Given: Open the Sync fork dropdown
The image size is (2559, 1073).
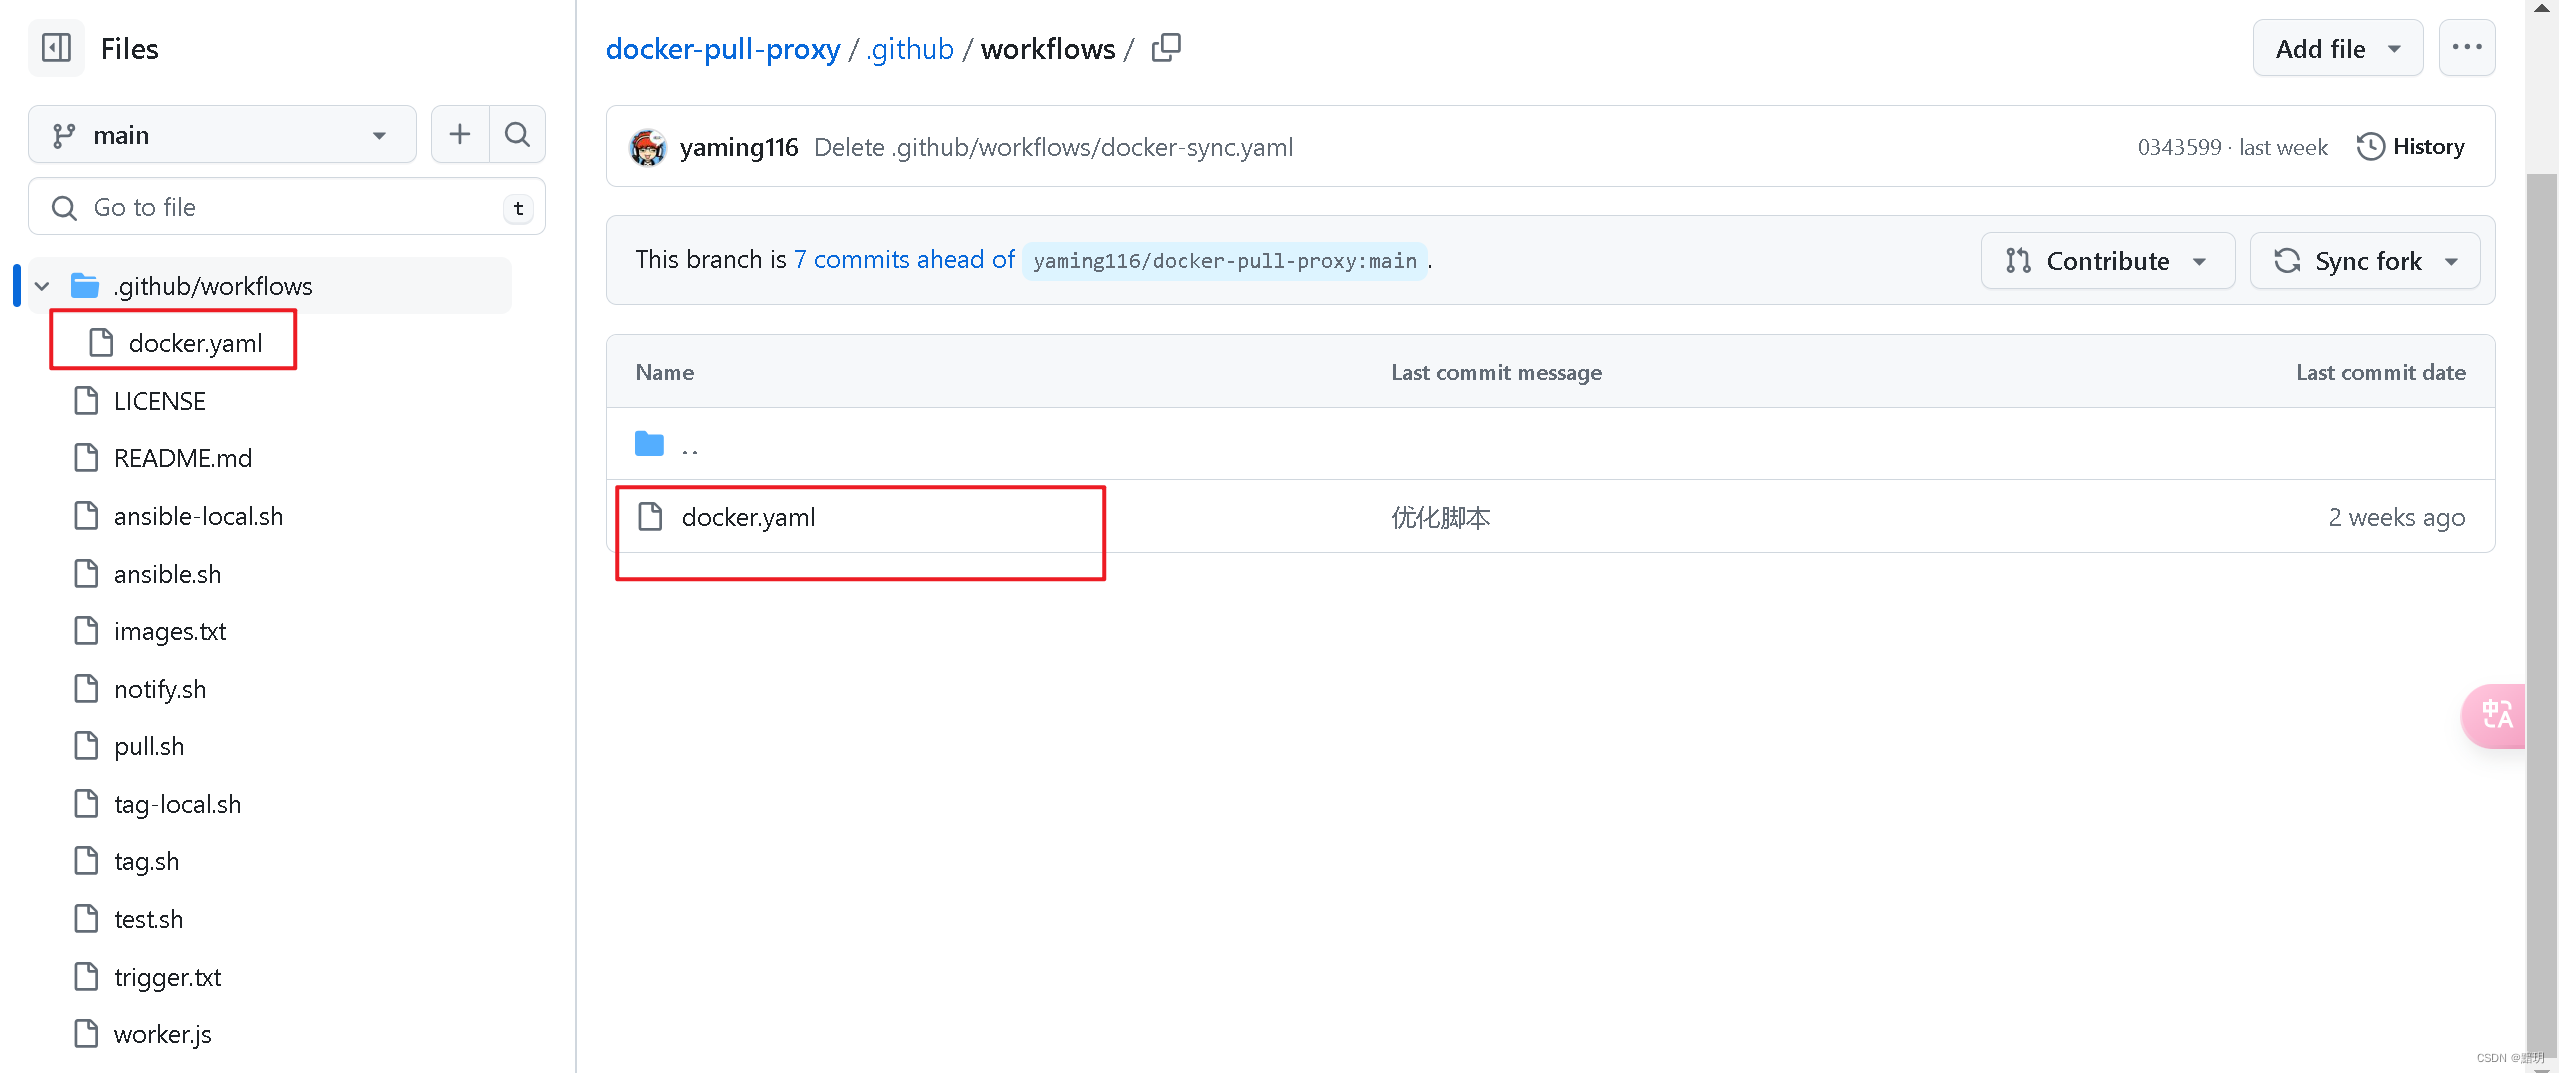Looking at the screenshot, I should (2365, 261).
